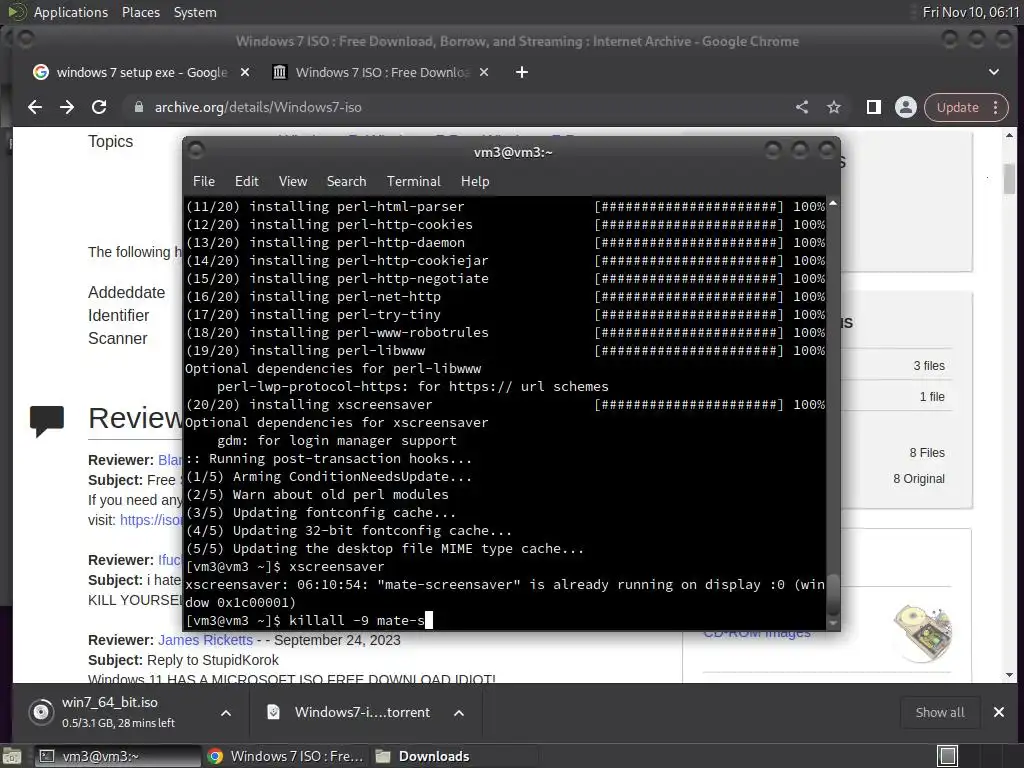This screenshot has height=768, width=1024.
Task: Open the terminal File menu
Action: [x=204, y=182]
